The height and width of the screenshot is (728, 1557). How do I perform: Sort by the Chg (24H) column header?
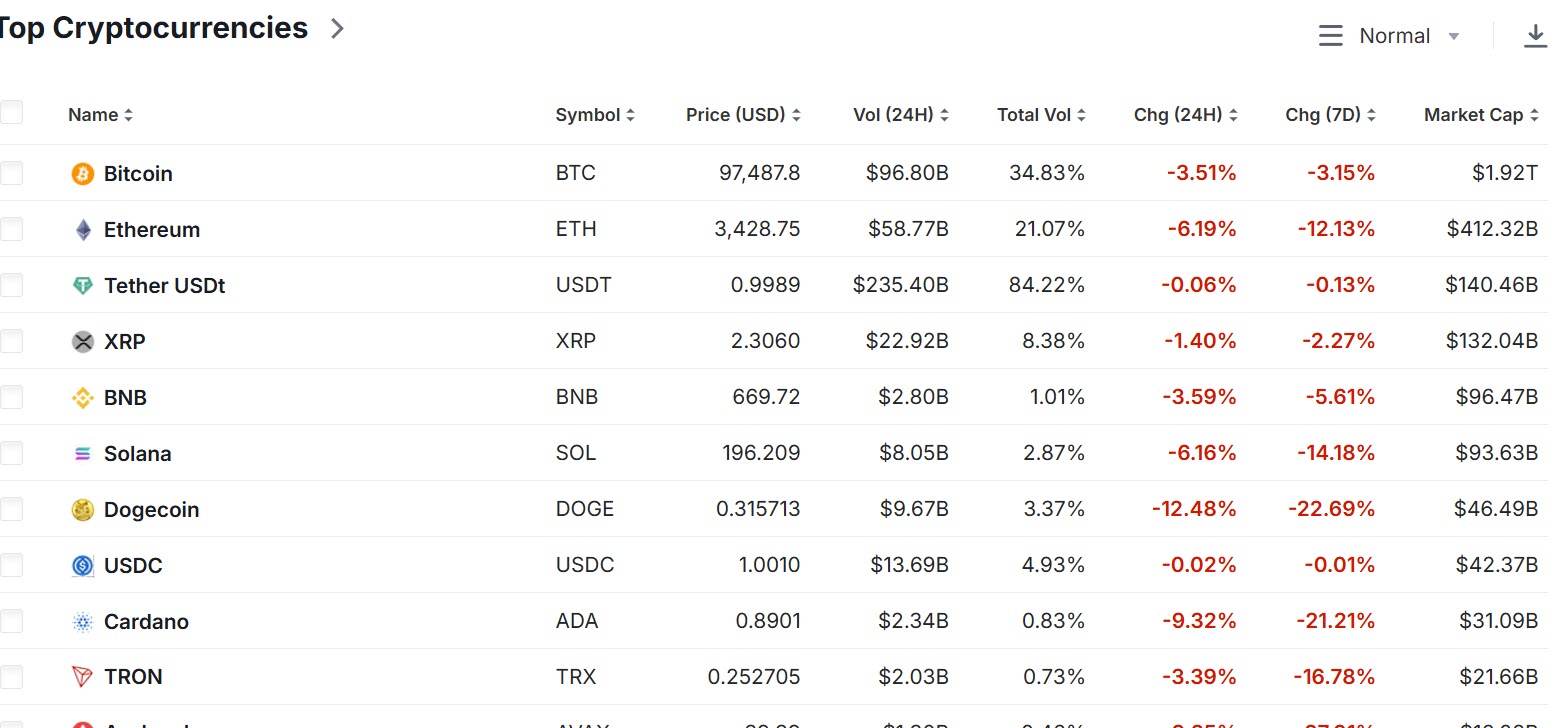(1186, 115)
